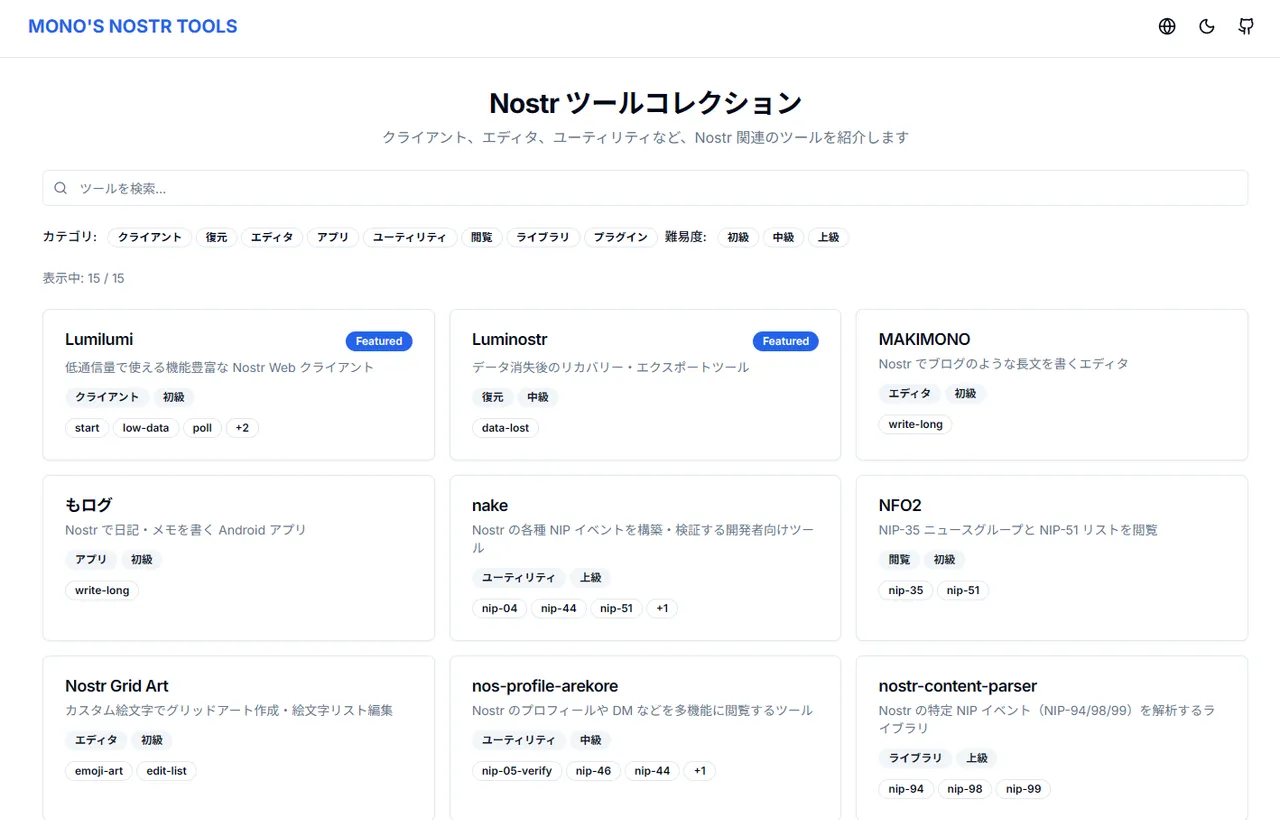
Task: Toggle dark mode with moon icon
Action: (1207, 27)
